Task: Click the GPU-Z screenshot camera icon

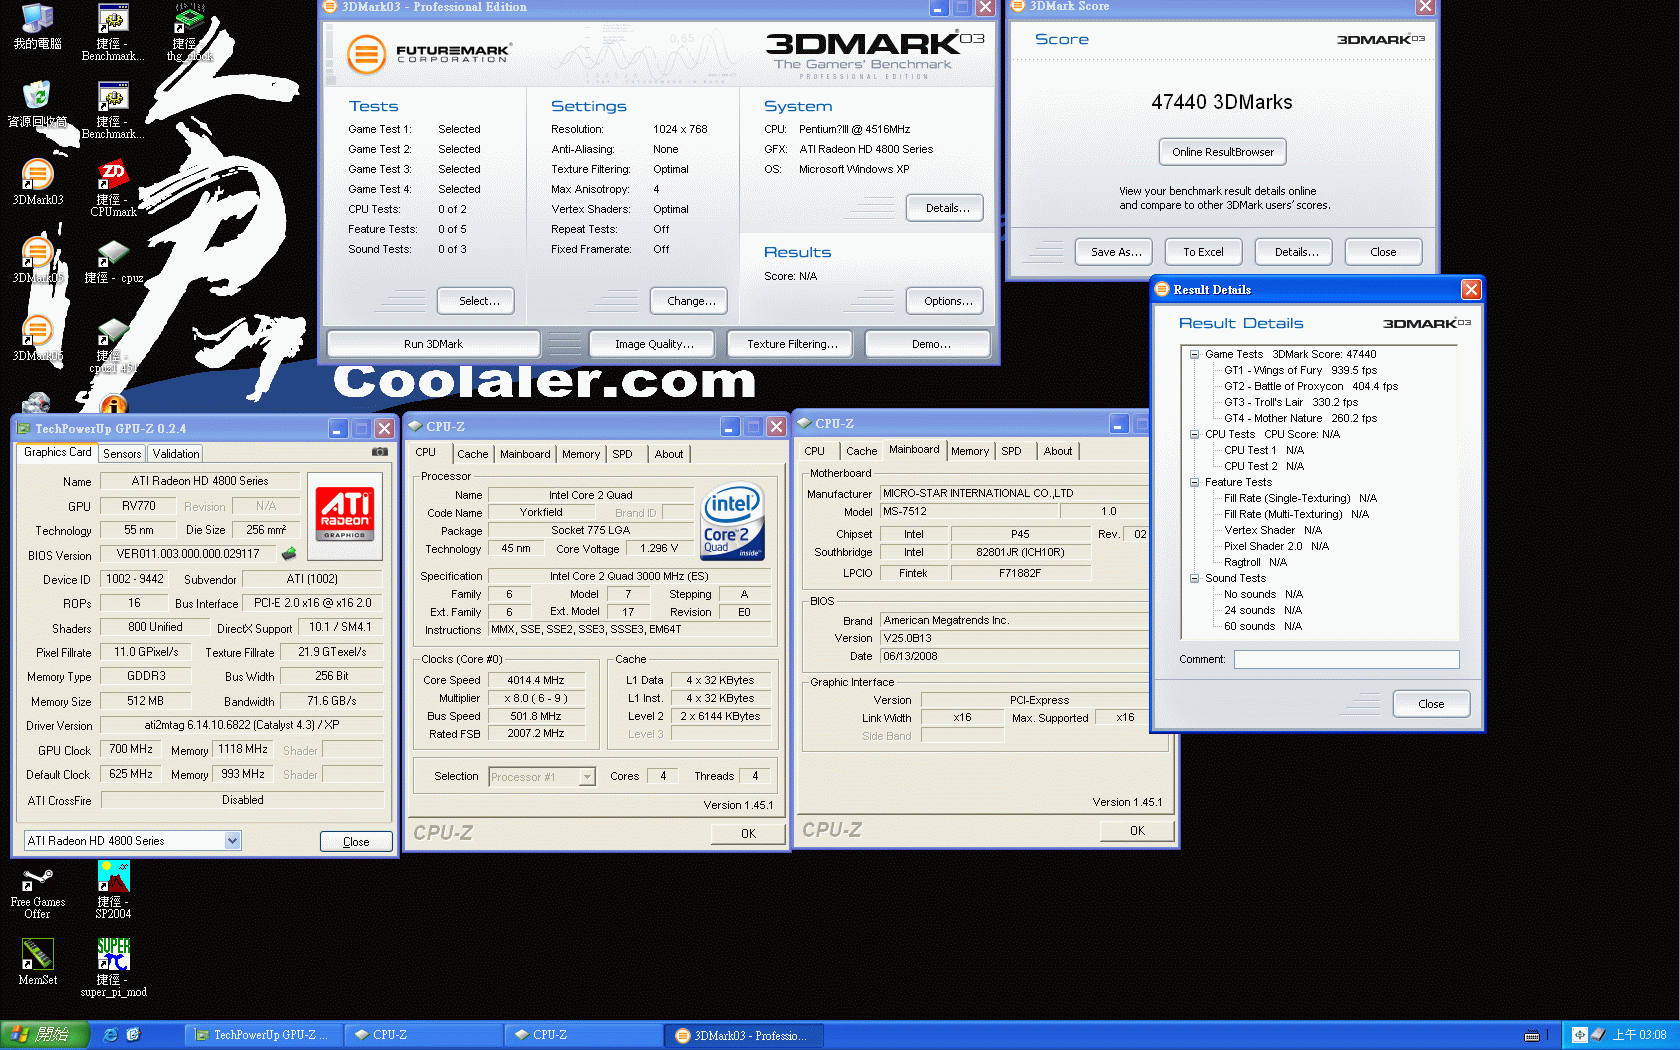Action: (380, 452)
